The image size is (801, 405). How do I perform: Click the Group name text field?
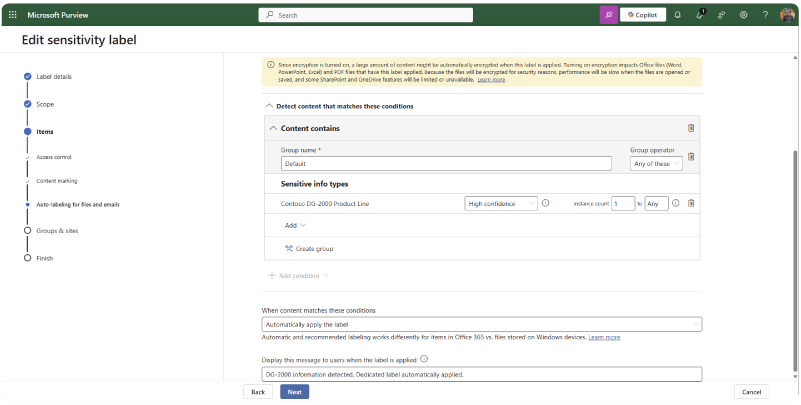click(x=446, y=164)
